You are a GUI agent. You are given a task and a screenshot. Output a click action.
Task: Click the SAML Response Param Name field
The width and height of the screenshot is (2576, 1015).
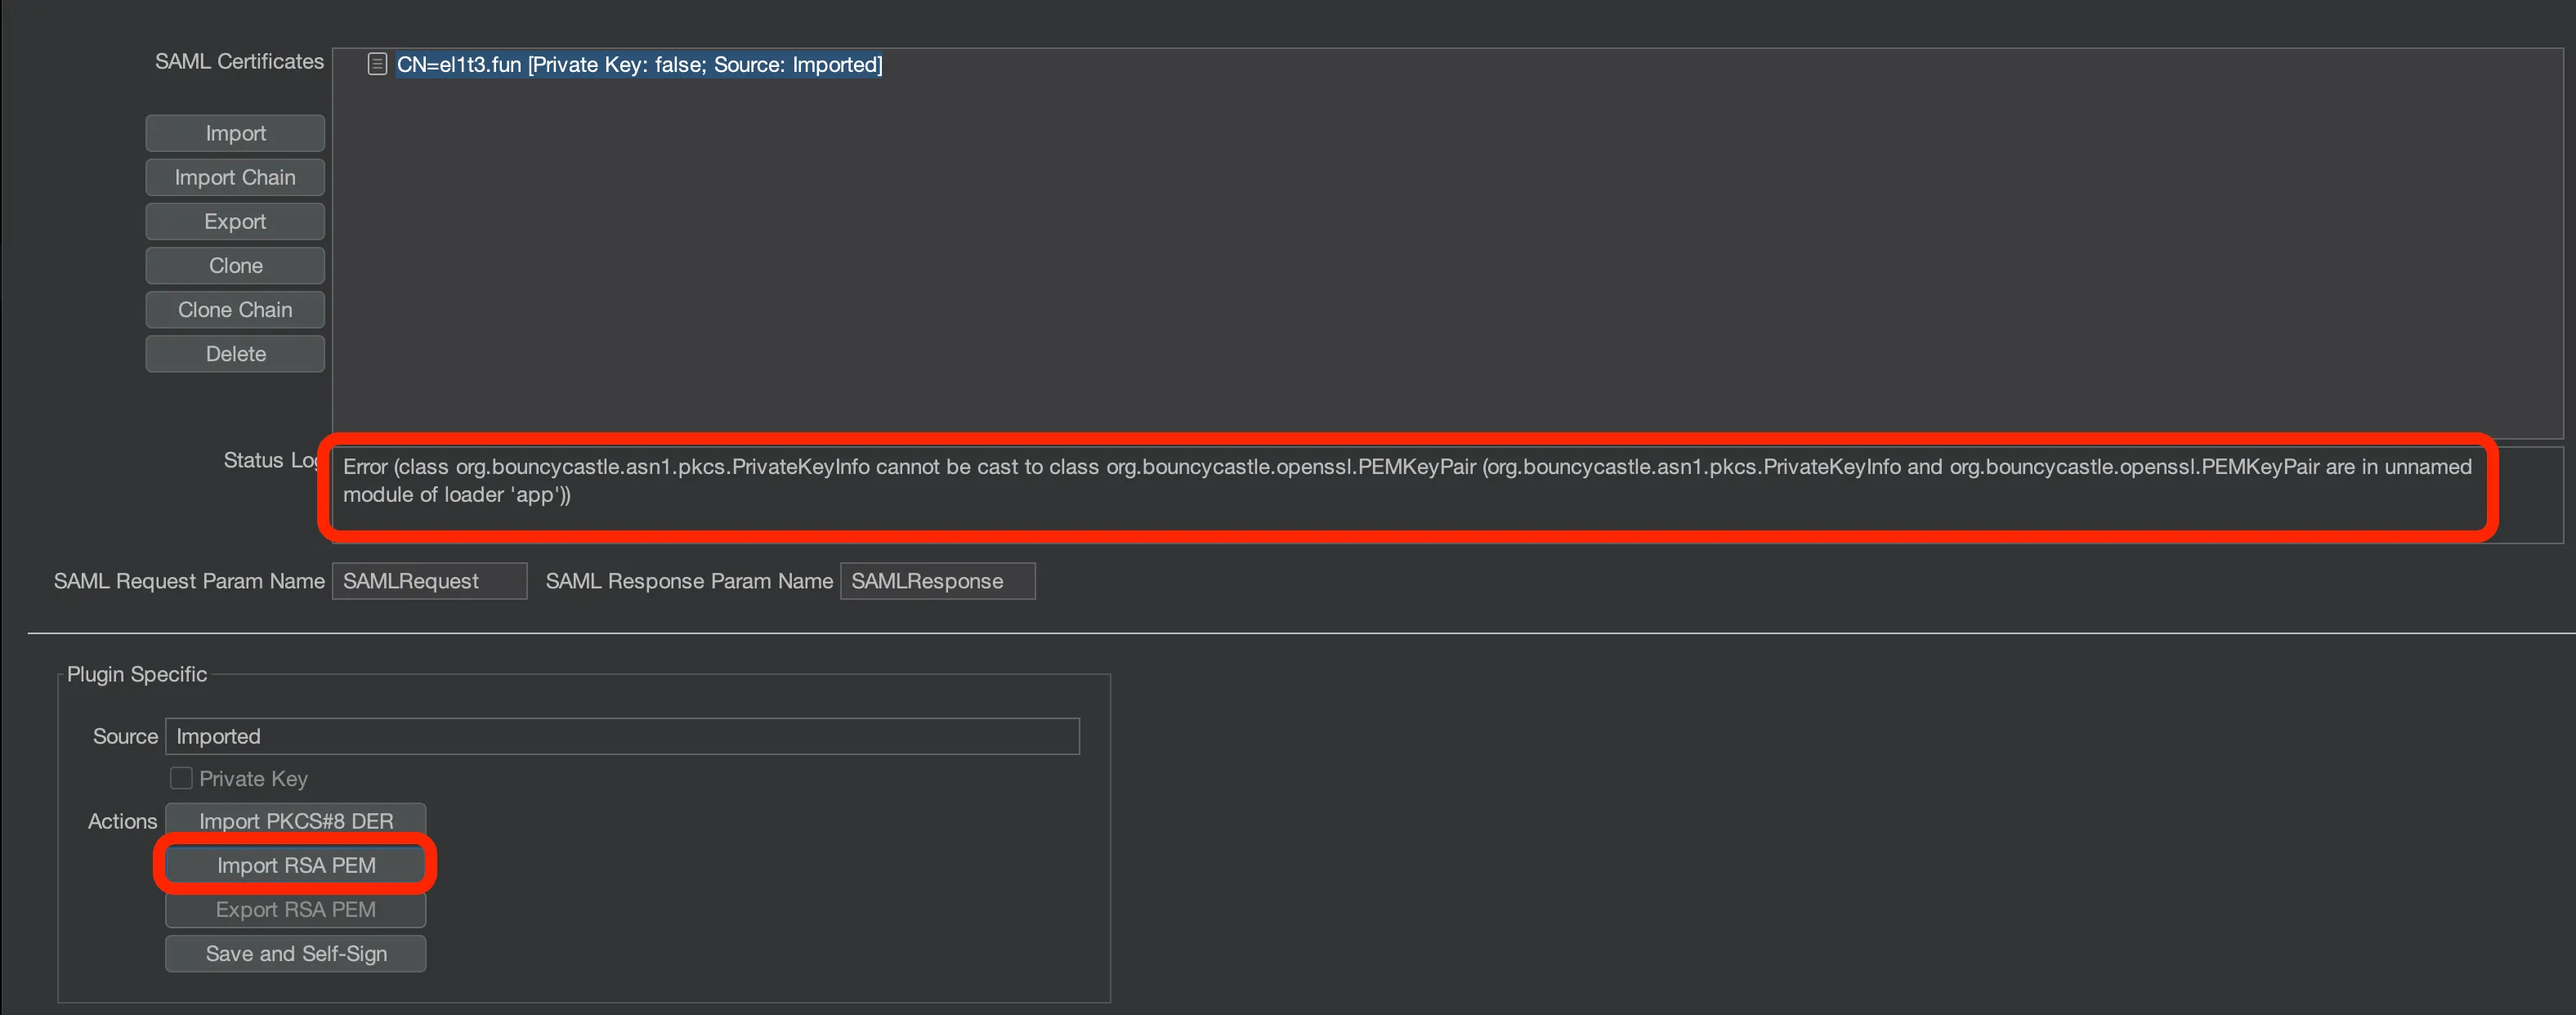point(937,580)
